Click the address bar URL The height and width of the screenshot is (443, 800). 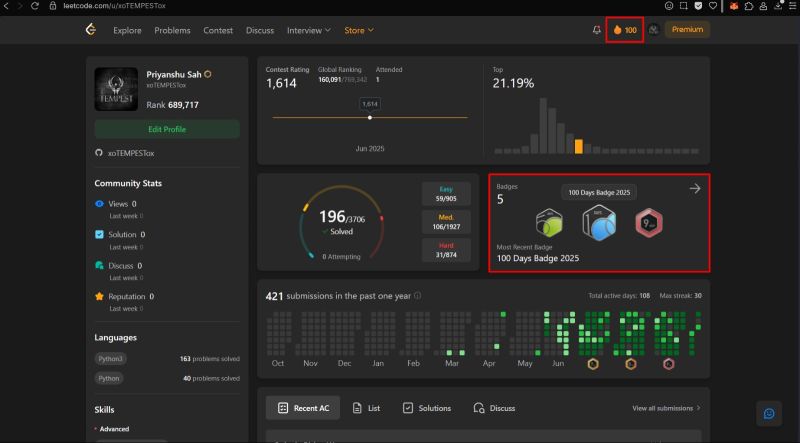(x=114, y=6)
